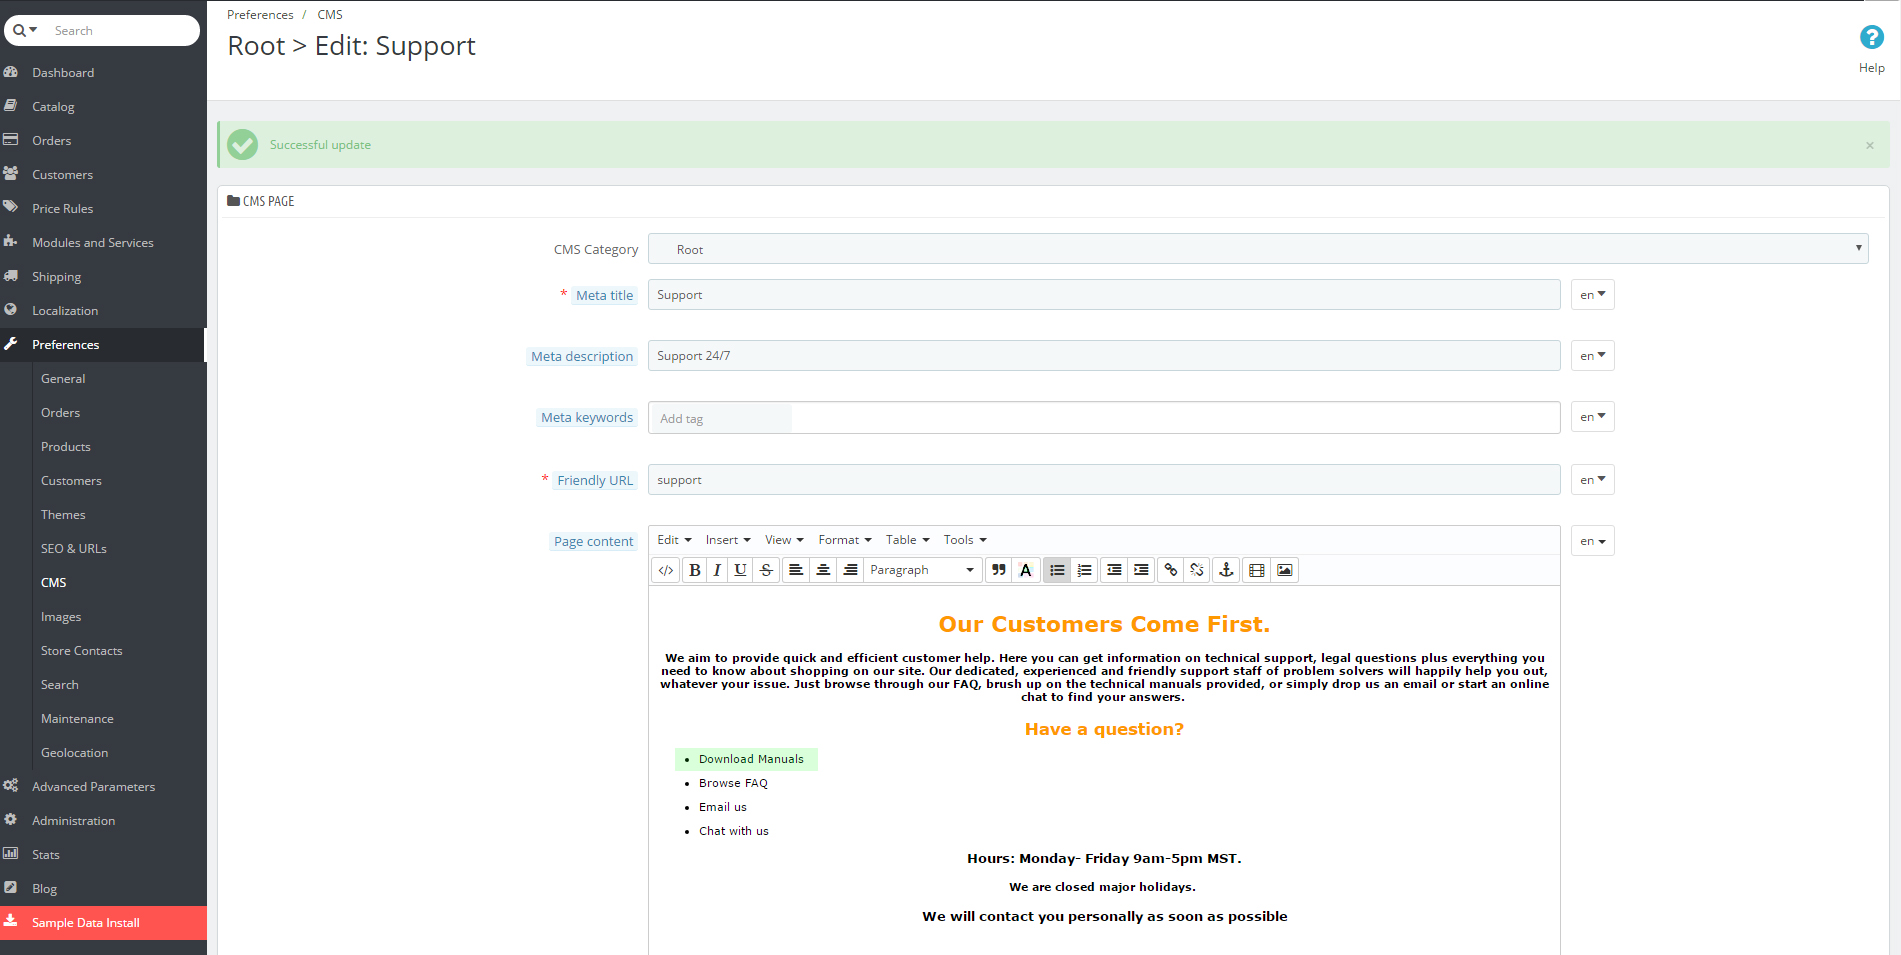The height and width of the screenshot is (955, 1901).
Task: Toggle bold formatting in editor
Action: click(695, 570)
